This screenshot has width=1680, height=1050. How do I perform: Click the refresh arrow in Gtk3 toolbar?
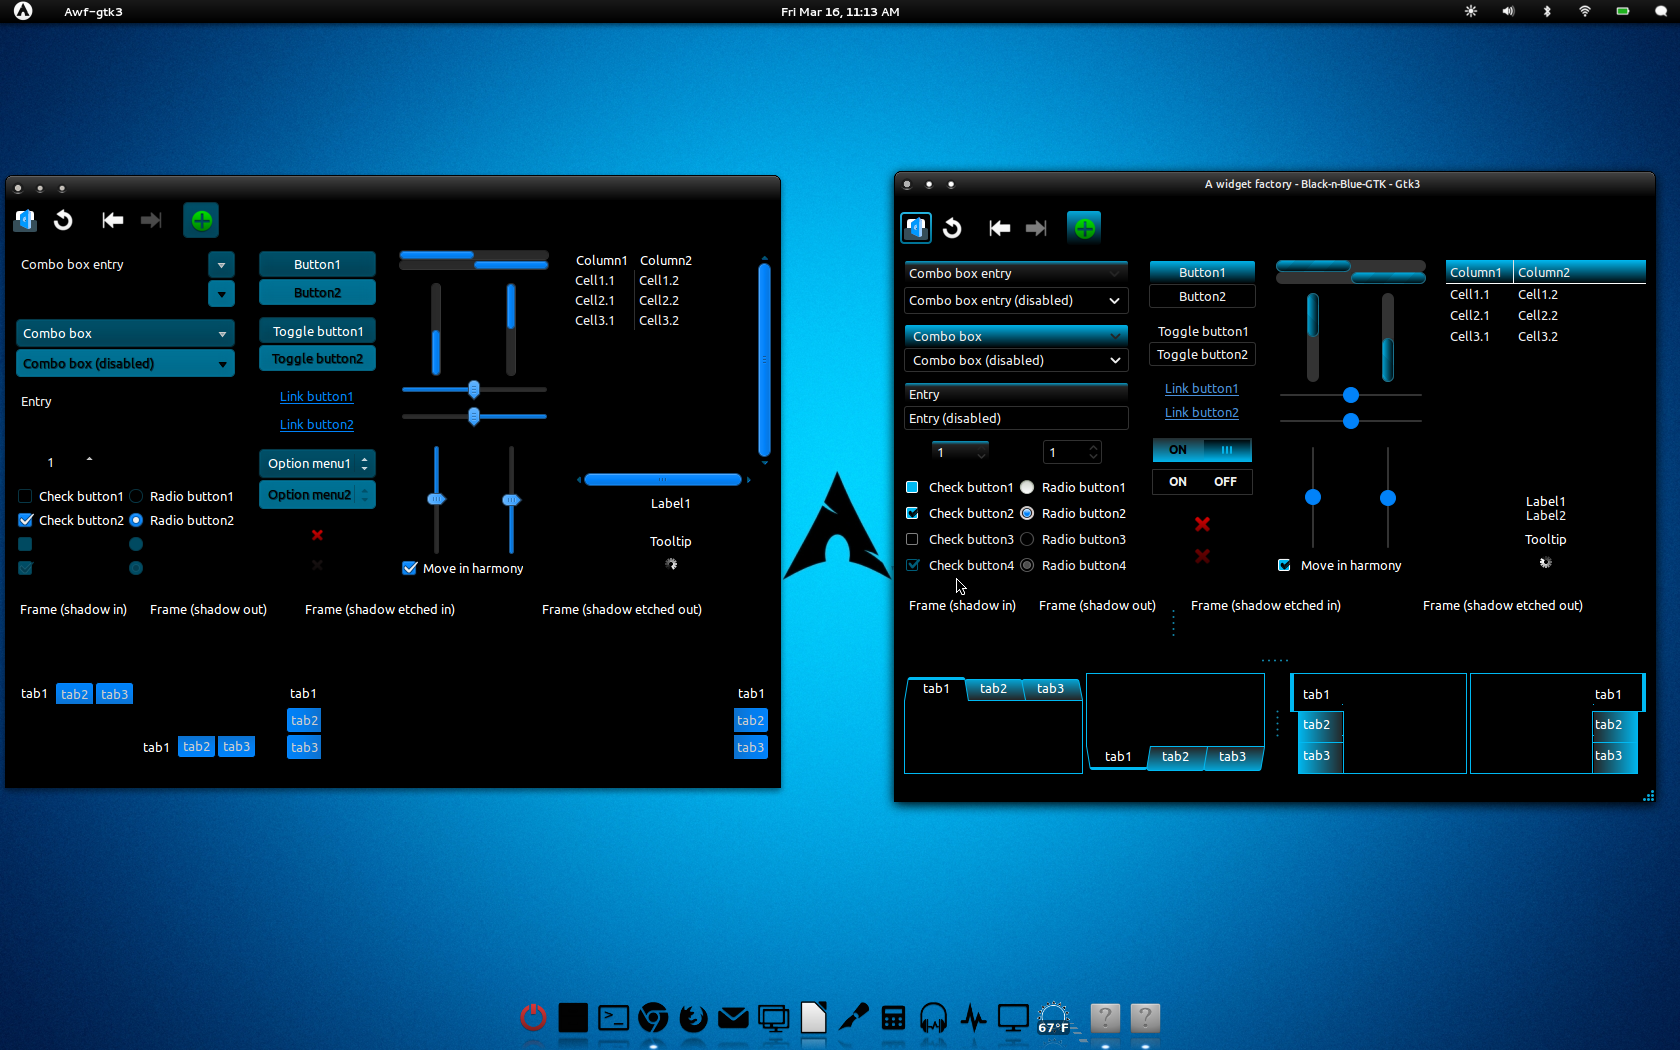952,228
